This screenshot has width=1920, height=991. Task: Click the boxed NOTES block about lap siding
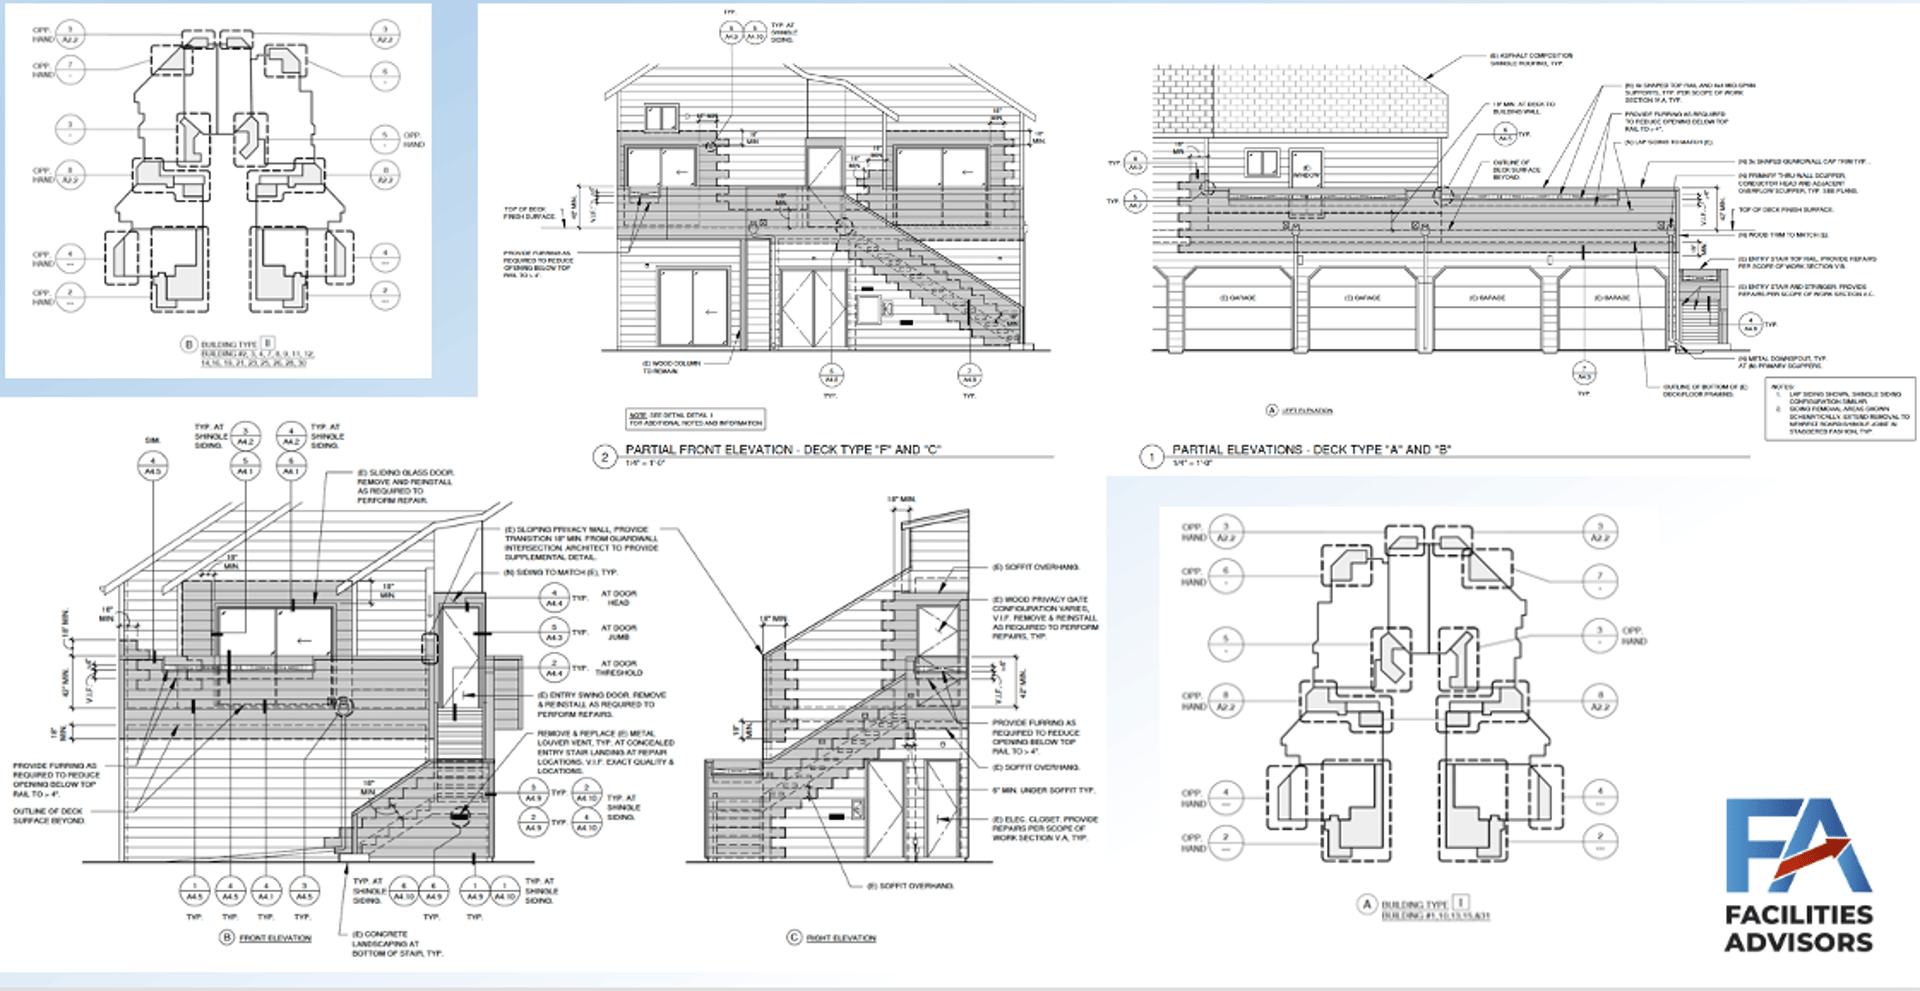tap(1840, 408)
